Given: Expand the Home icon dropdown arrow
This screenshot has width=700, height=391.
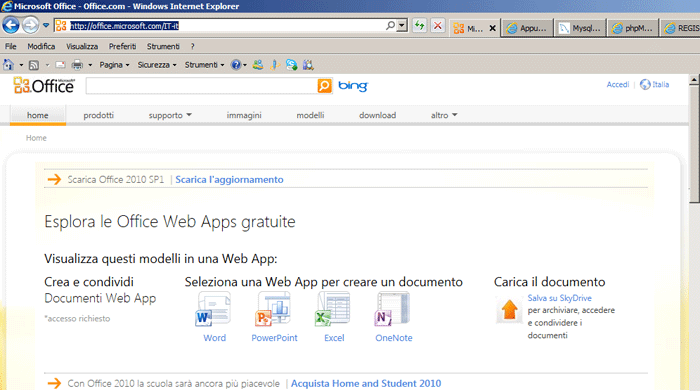Looking at the screenshot, I should (x=21, y=65).
